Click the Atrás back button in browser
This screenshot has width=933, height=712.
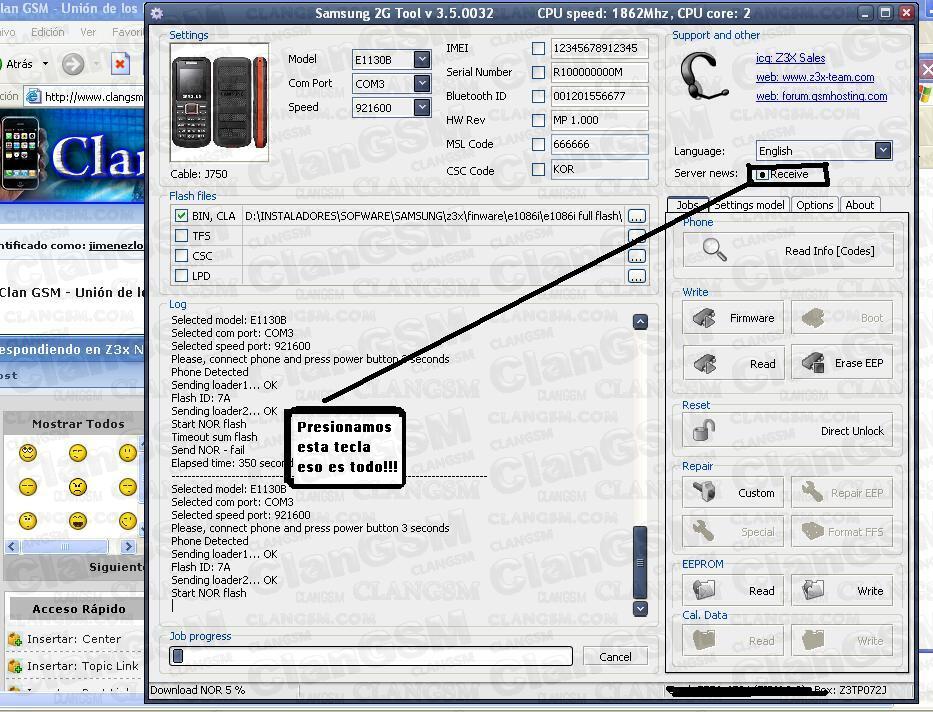(x=19, y=64)
